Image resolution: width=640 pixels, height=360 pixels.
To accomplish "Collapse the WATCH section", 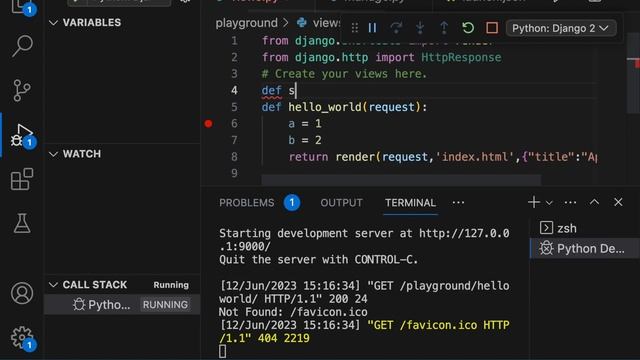I will tap(53, 154).
